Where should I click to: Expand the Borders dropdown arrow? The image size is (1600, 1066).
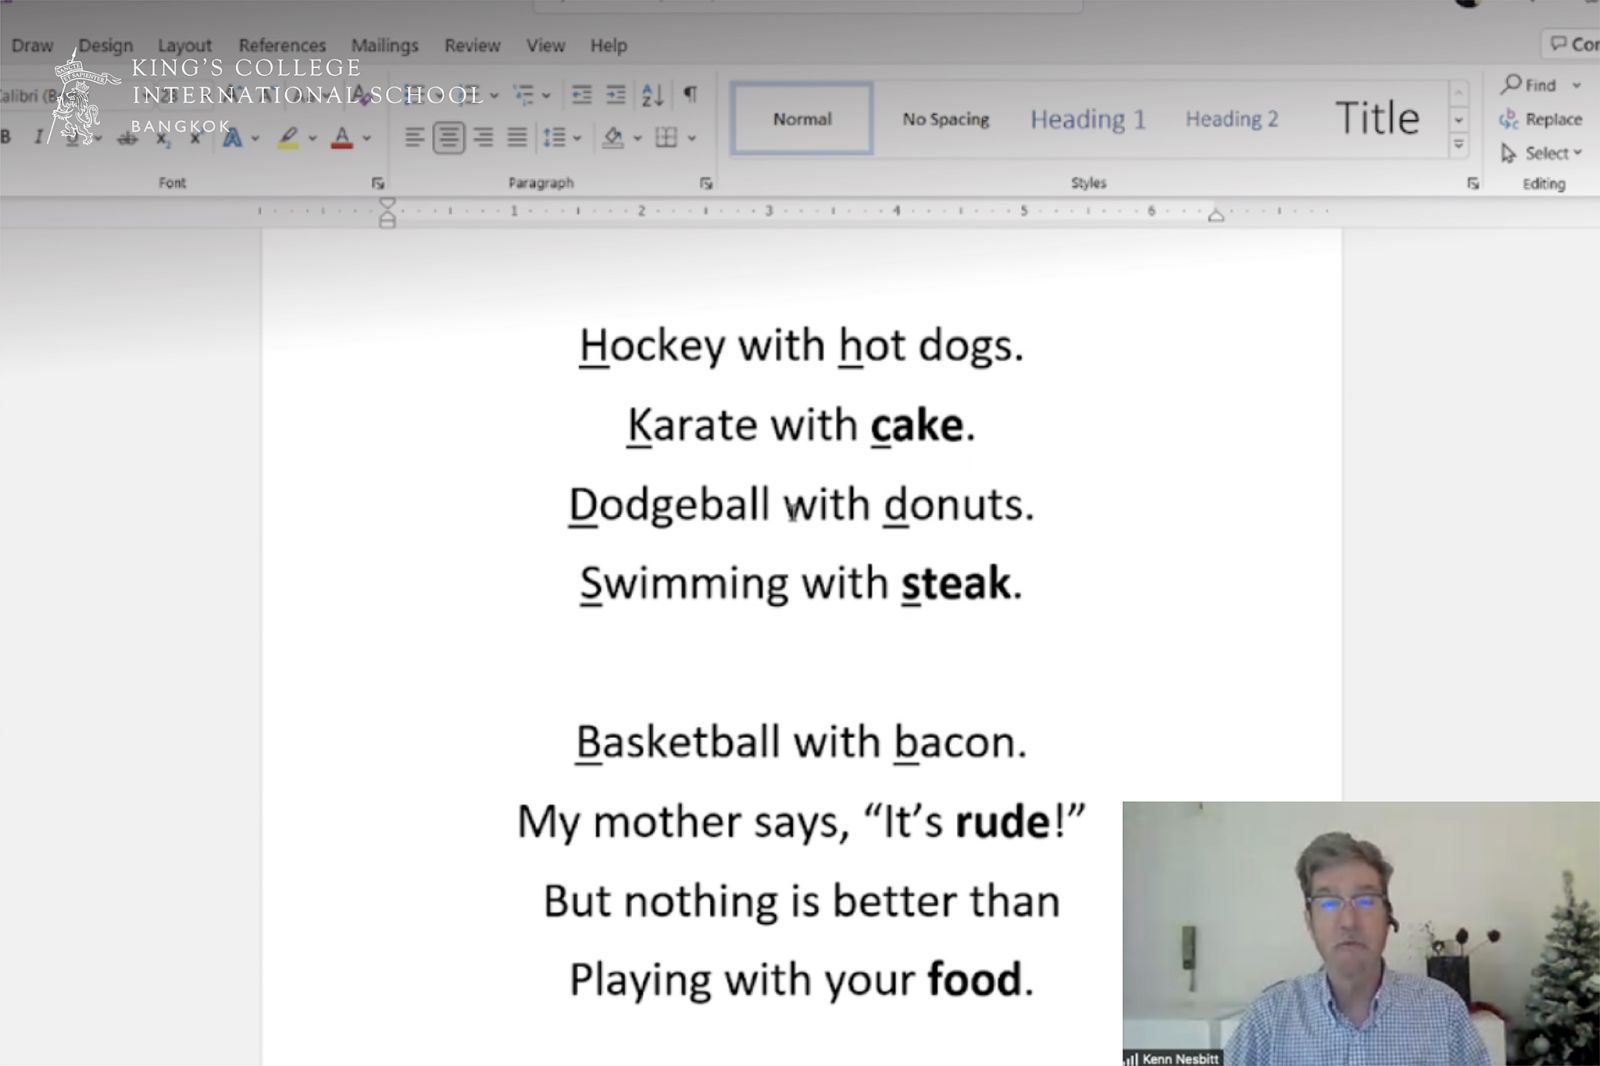692,138
